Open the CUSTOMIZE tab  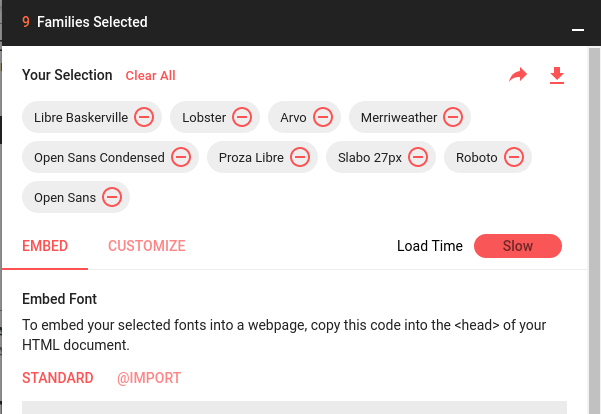pyautogui.click(x=147, y=246)
